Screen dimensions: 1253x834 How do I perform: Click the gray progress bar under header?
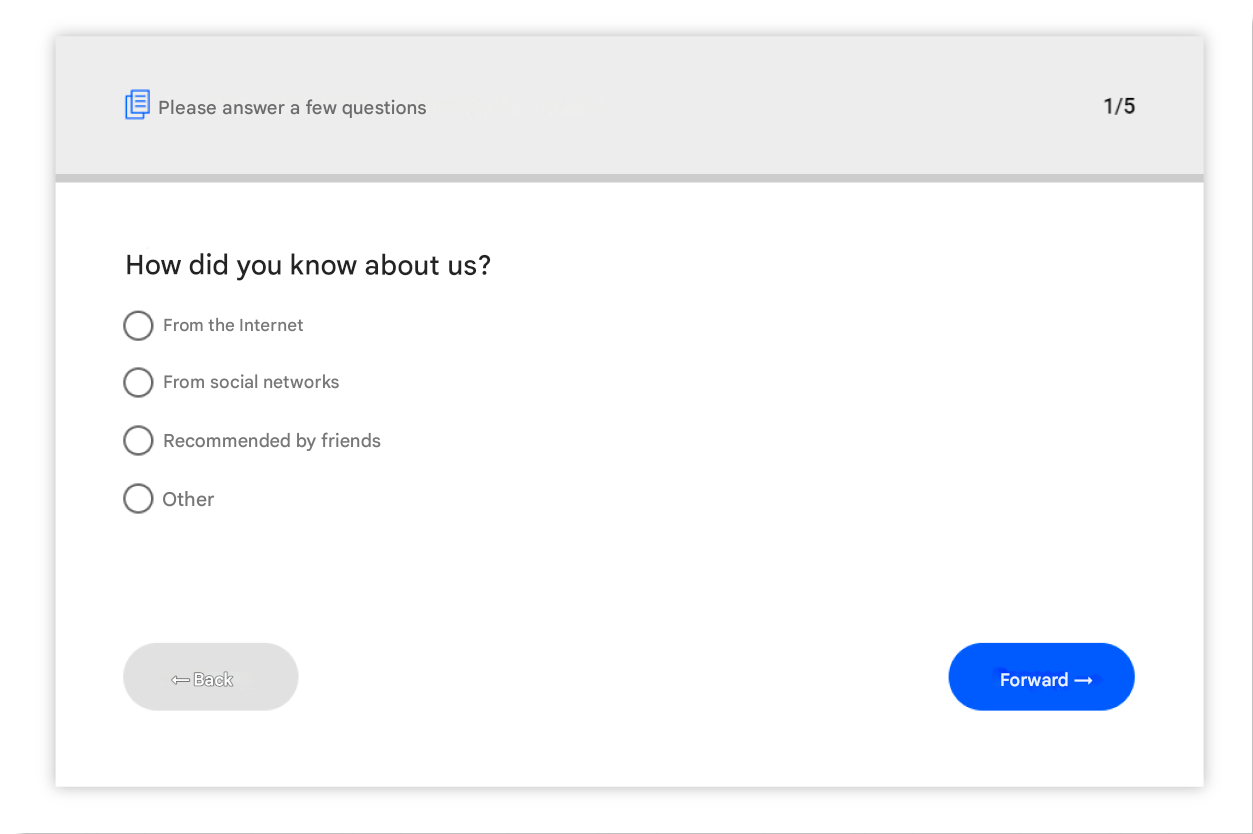click(x=629, y=178)
